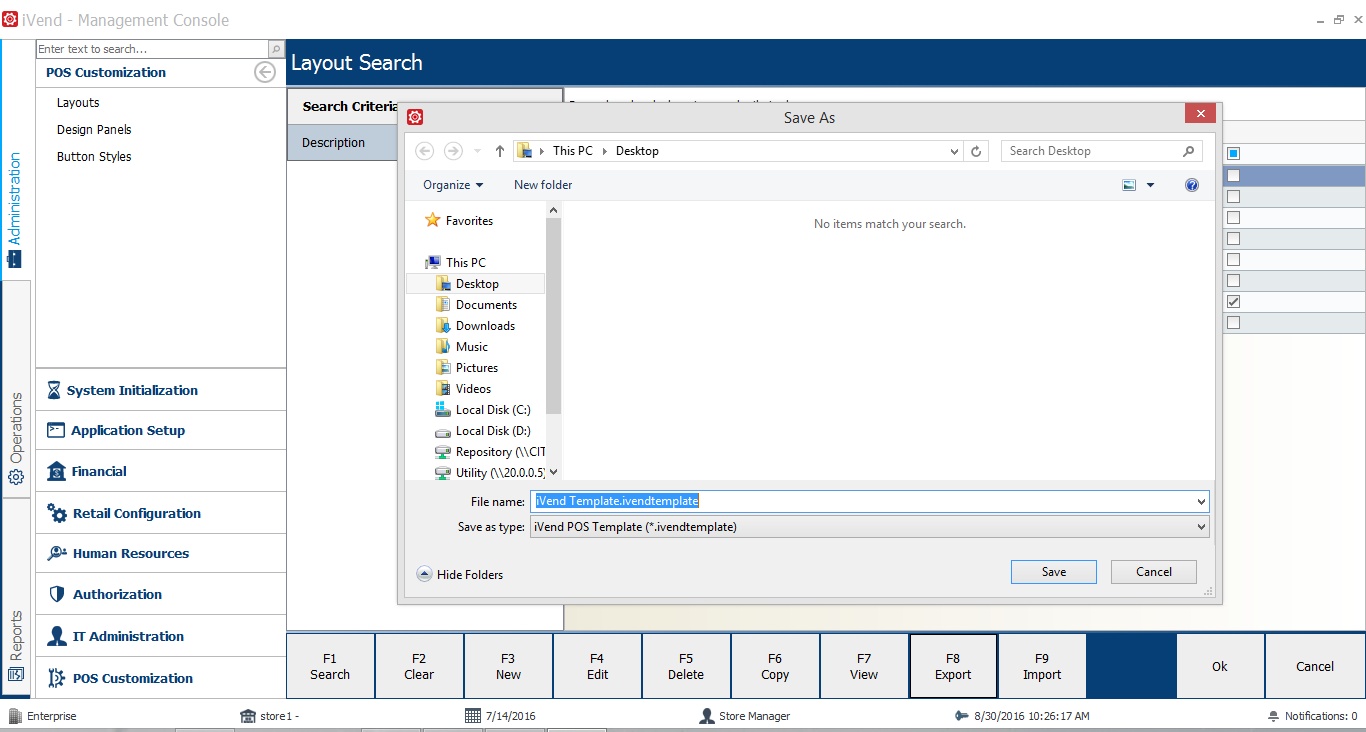Click the back arrow beside the POS Customization header
The width and height of the screenshot is (1366, 732).
pyautogui.click(x=265, y=72)
